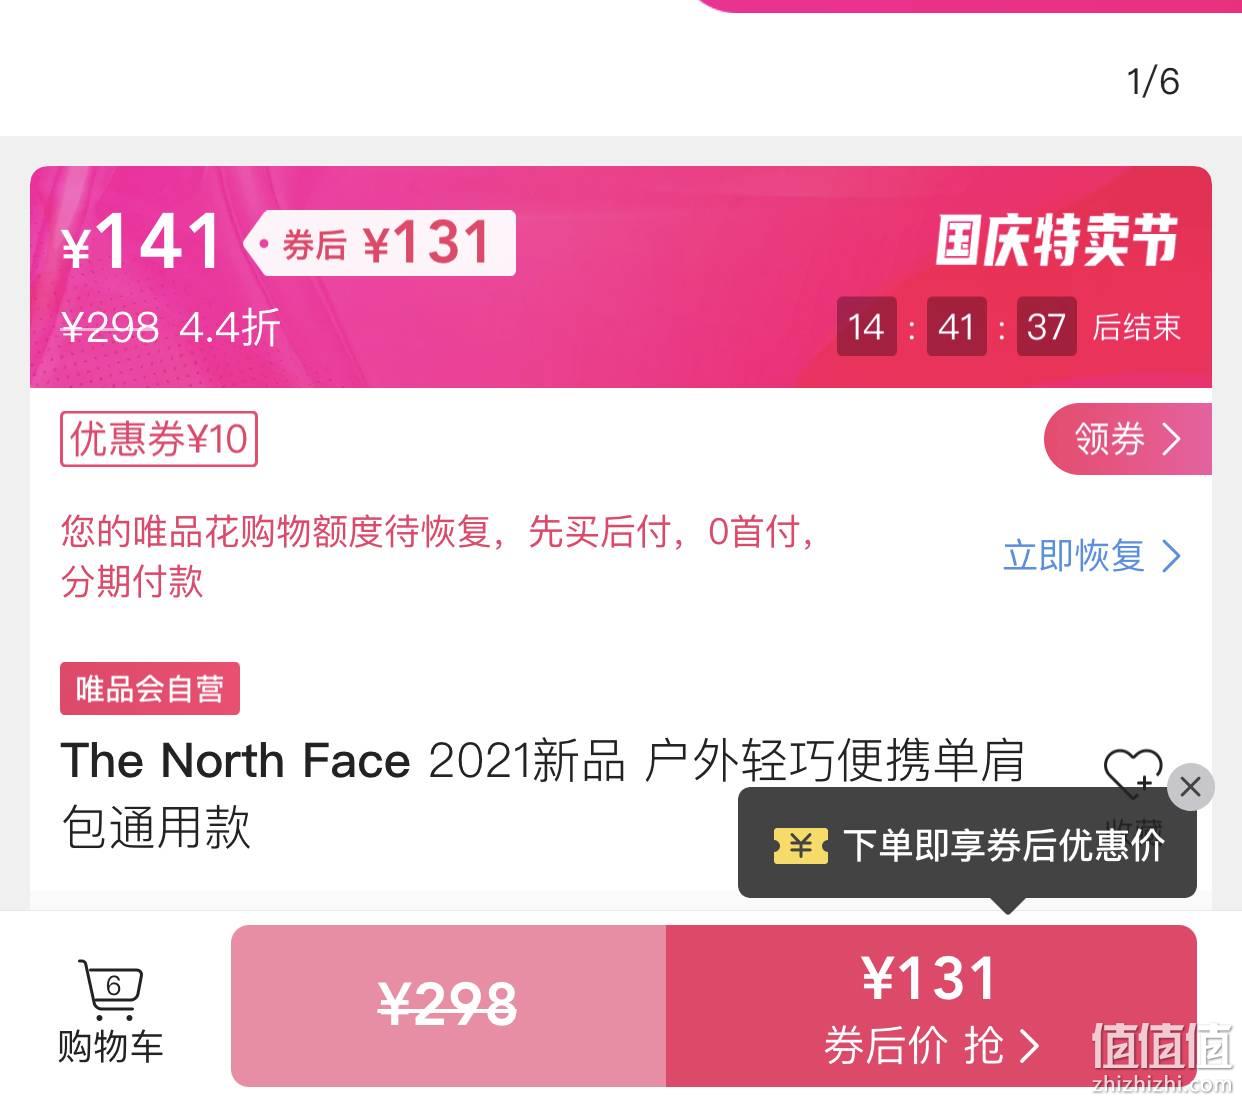Tap the yellow yen coupon icon
1242x1102 pixels.
(x=801, y=846)
